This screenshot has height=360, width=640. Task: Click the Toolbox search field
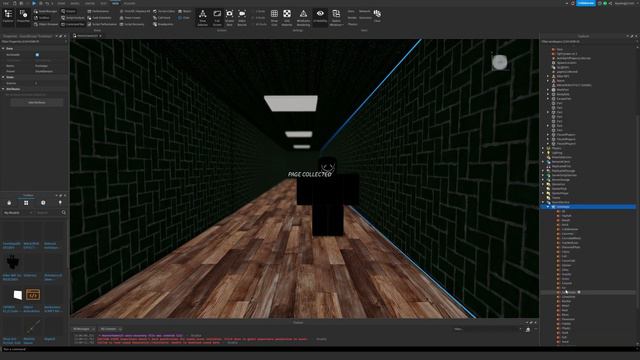pyautogui.click(x=48, y=213)
